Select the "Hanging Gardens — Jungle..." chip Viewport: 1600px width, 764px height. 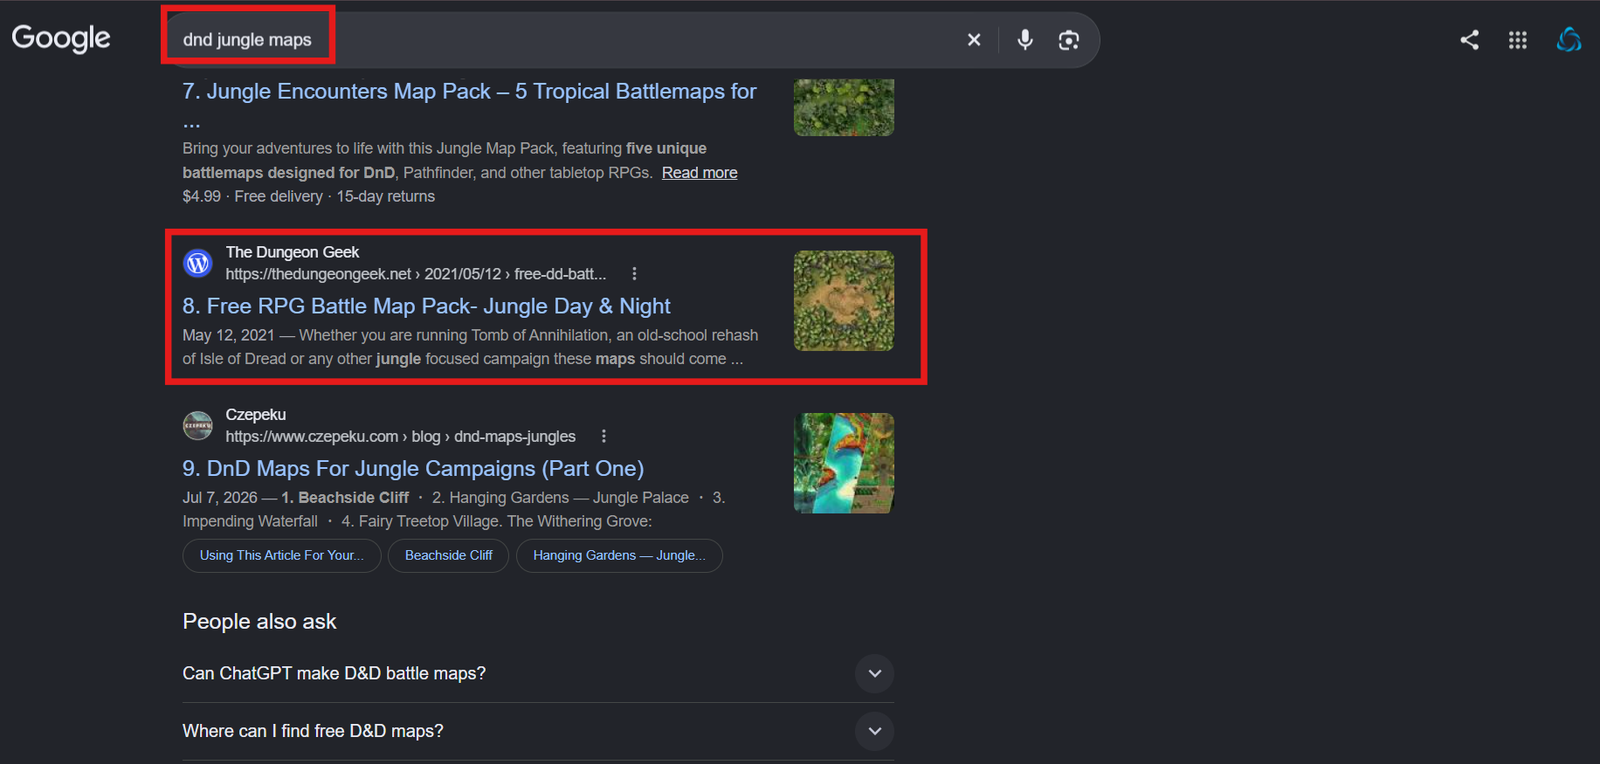[619, 556]
